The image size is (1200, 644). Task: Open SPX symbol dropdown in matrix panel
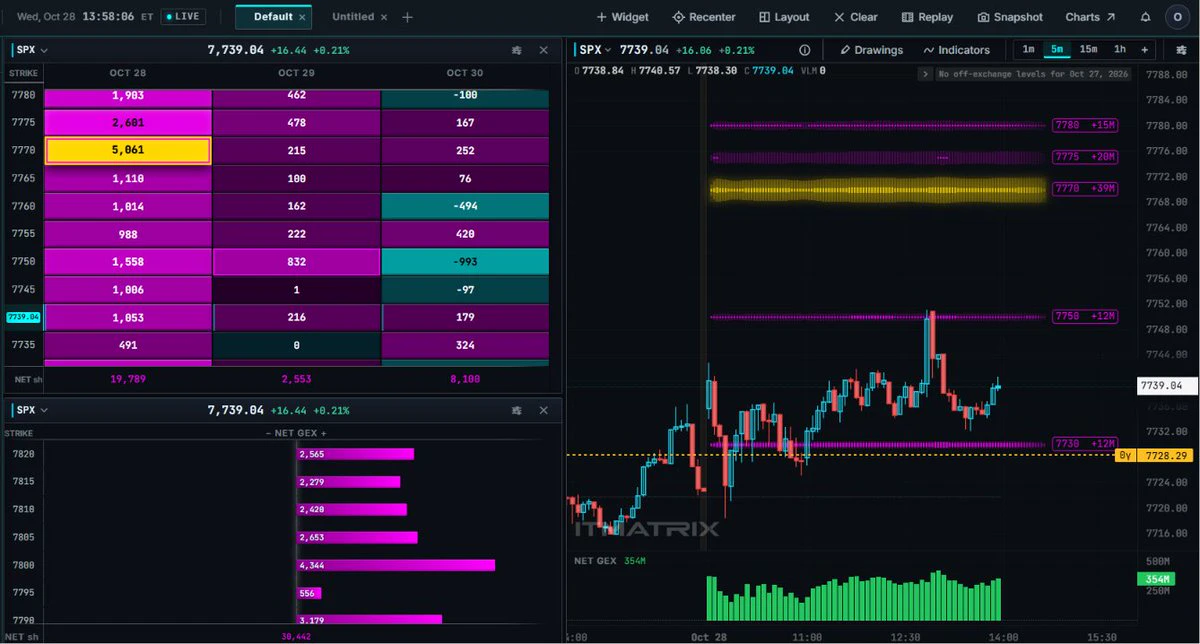point(32,49)
